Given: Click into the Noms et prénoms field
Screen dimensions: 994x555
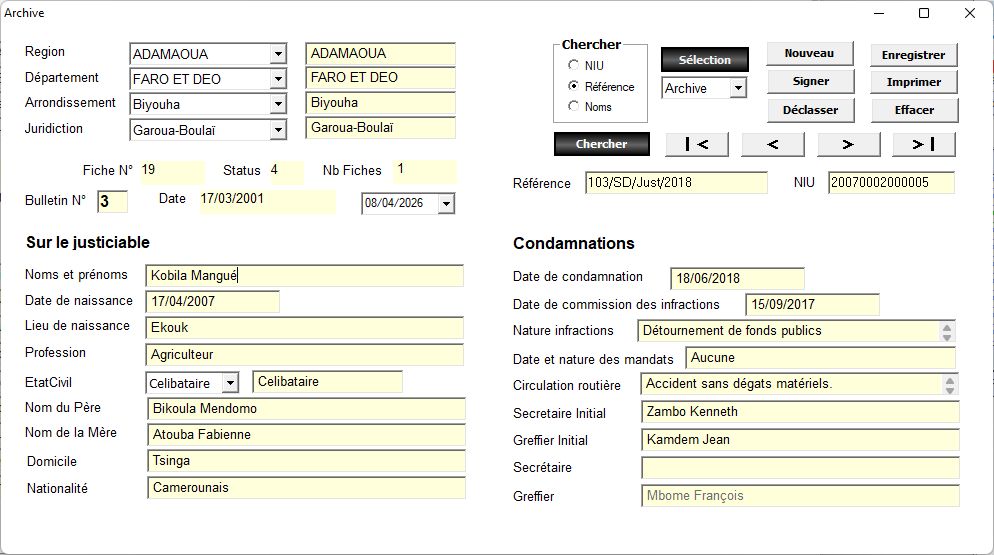Looking at the screenshot, I should coord(304,276).
